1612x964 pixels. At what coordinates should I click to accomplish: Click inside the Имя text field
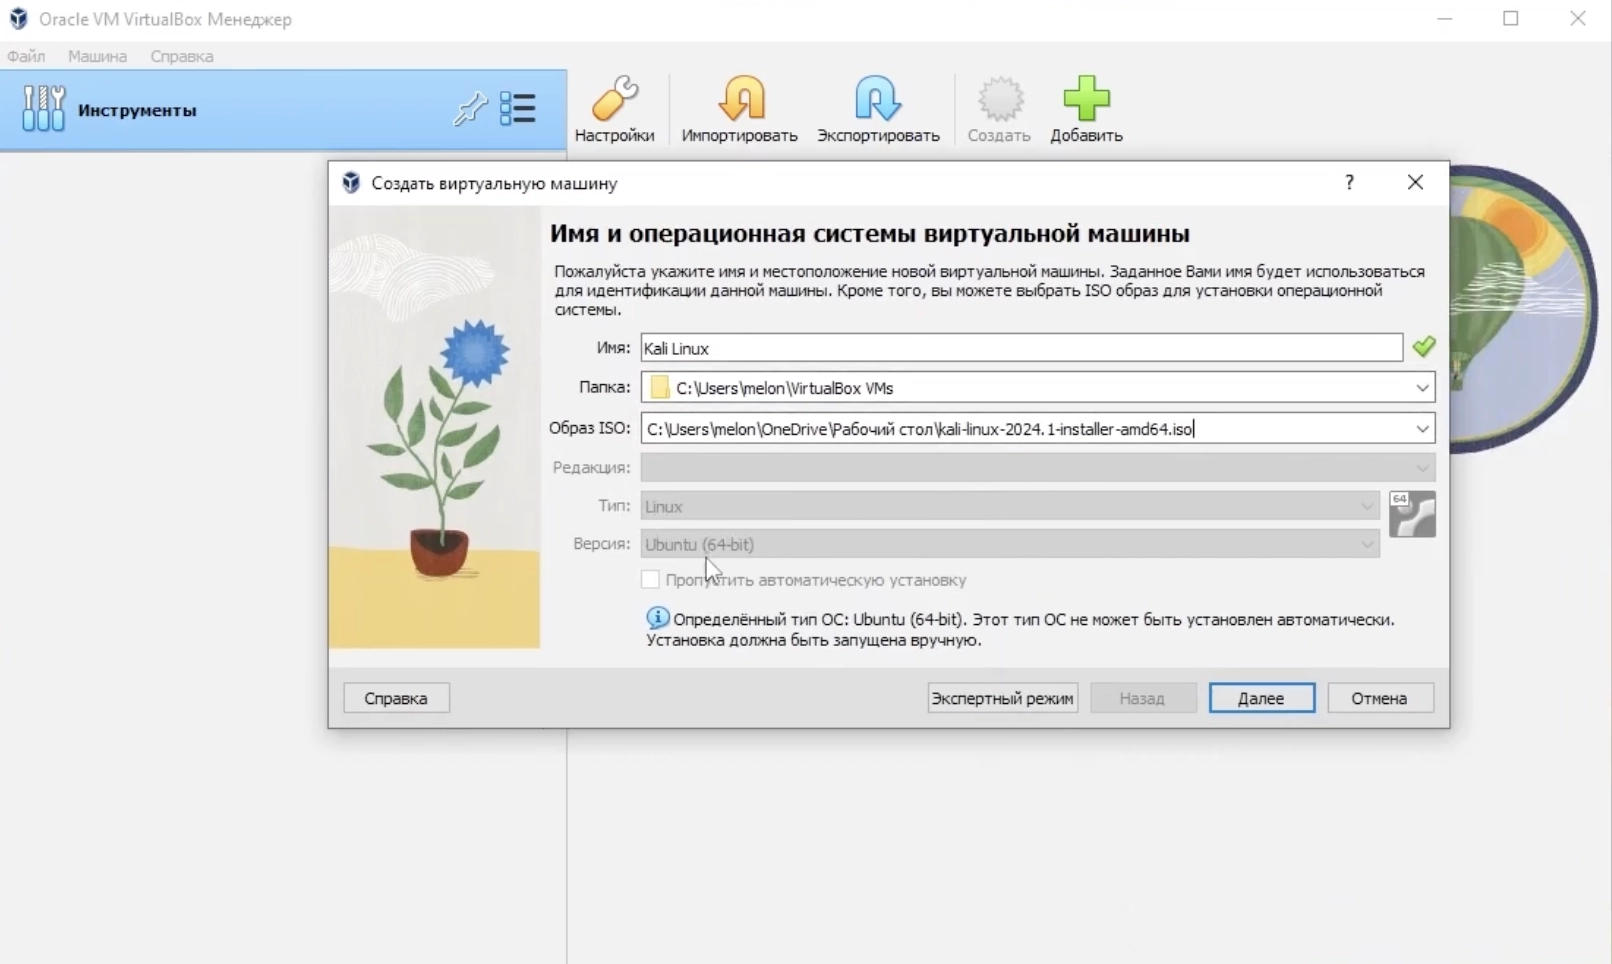[x=1000, y=348]
